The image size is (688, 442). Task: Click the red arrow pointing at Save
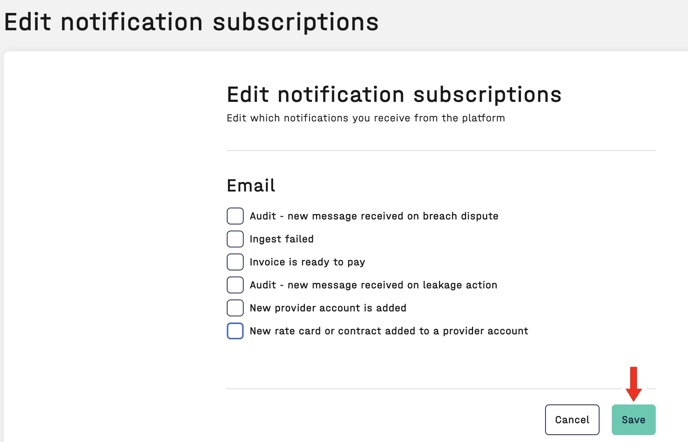click(x=633, y=384)
